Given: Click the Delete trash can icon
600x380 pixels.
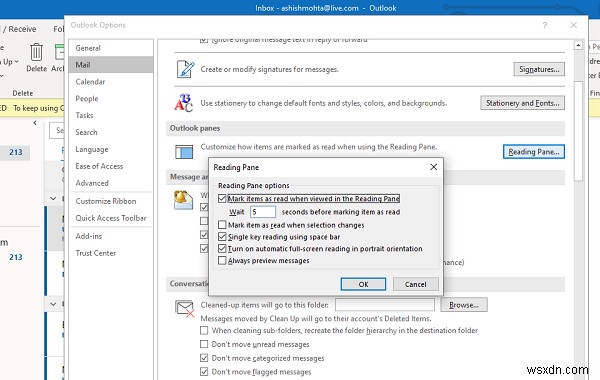Looking at the screenshot, I should click(x=36, y=52).
